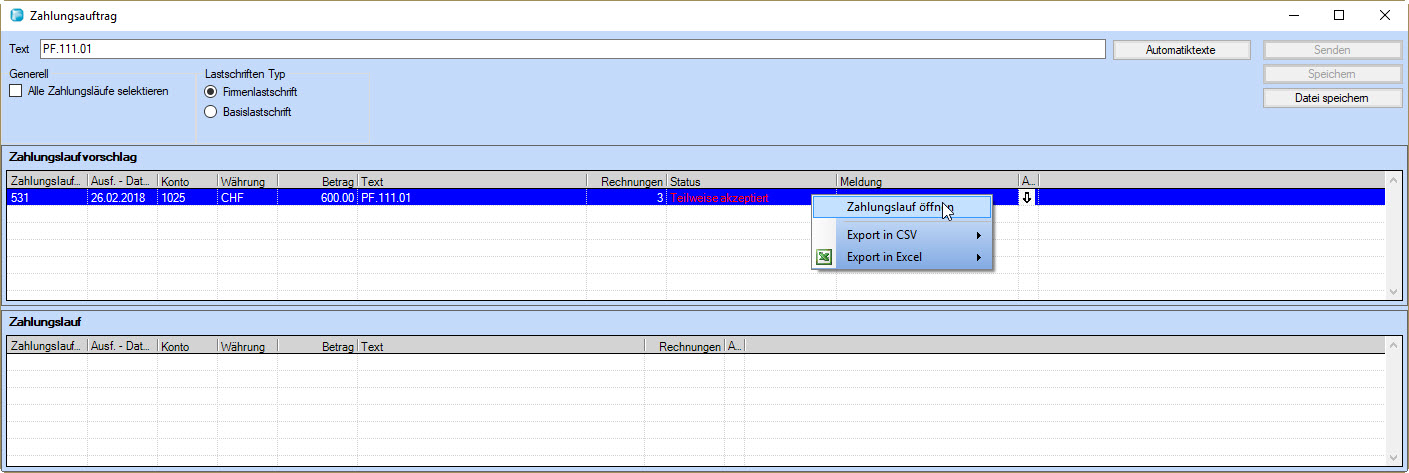The image size is (1409, 473).
Task: Sort by Betrag column in Zahlungslaufvorschlag table
Action: pyautogui.click(x=317, y=181)
